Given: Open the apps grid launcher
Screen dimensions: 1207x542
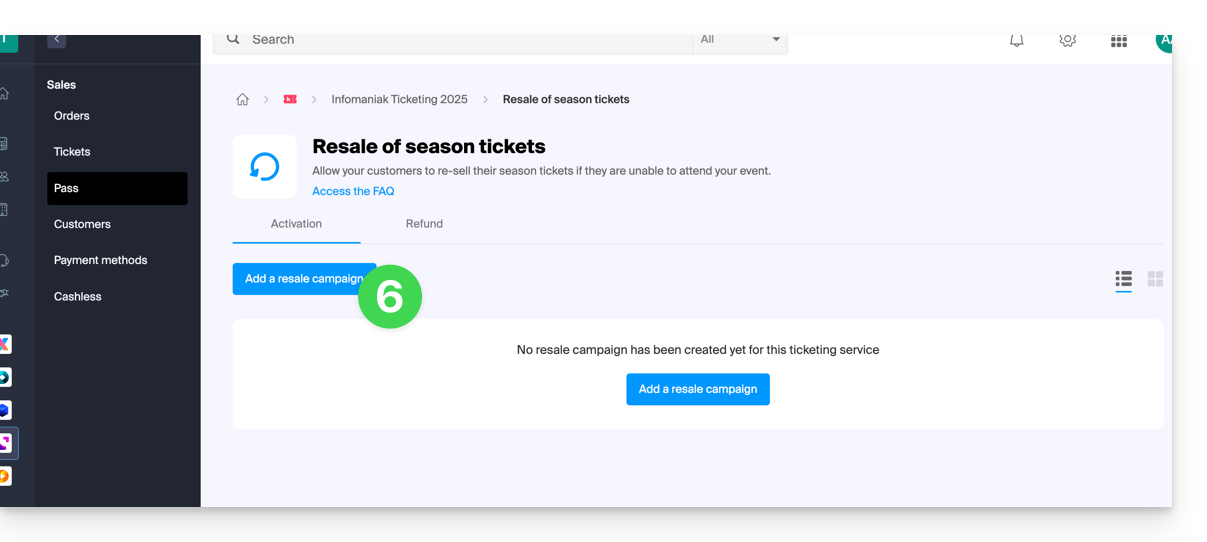Looking at the screenshot, I should click(1118, 41).
